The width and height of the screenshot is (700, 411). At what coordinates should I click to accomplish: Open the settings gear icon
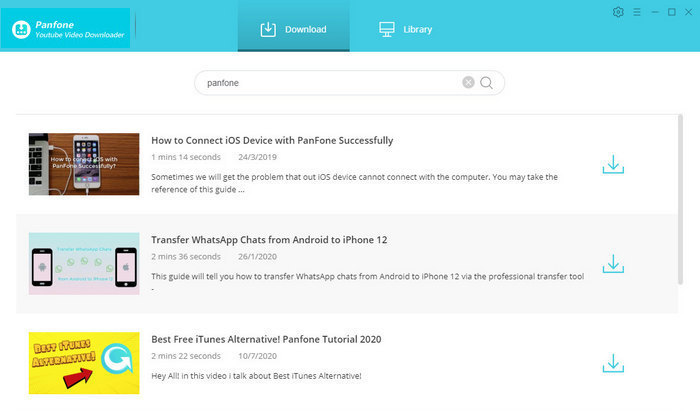(618, 12)
